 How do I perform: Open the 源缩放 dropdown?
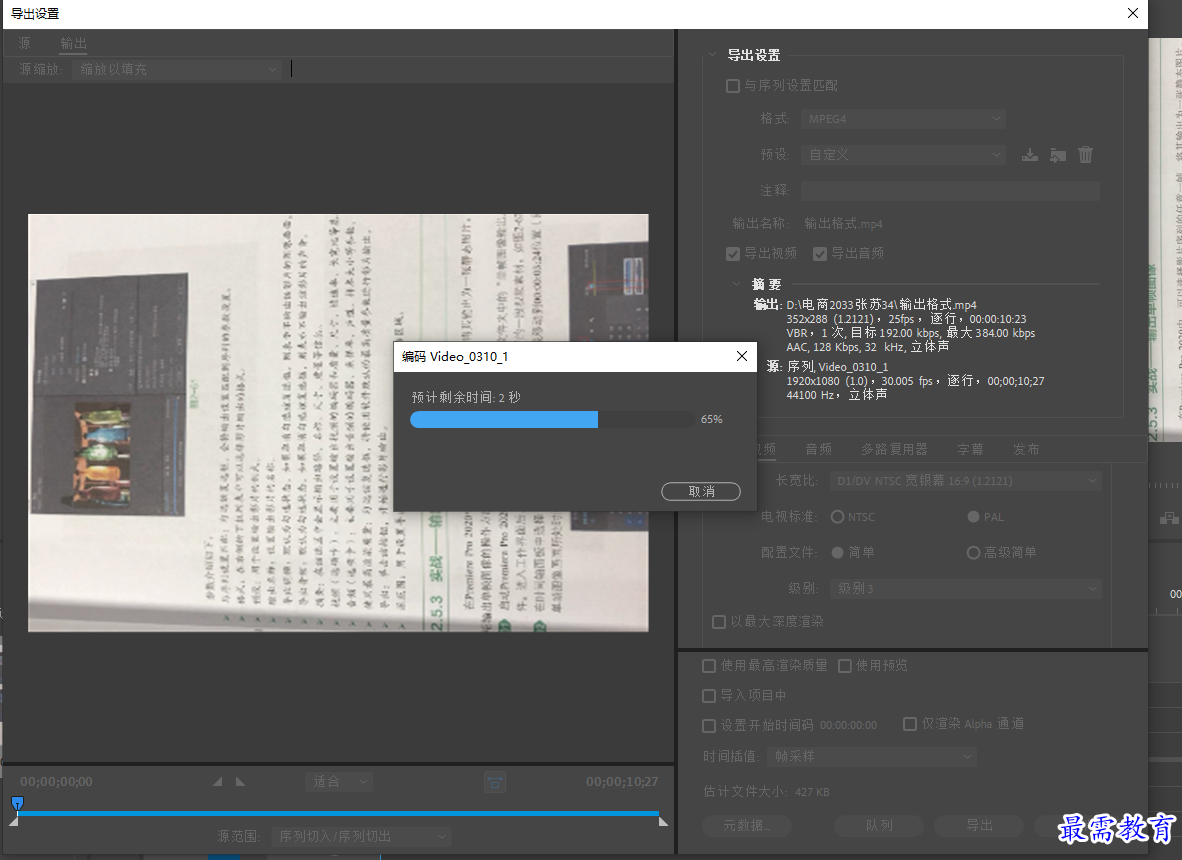[177, 69]
